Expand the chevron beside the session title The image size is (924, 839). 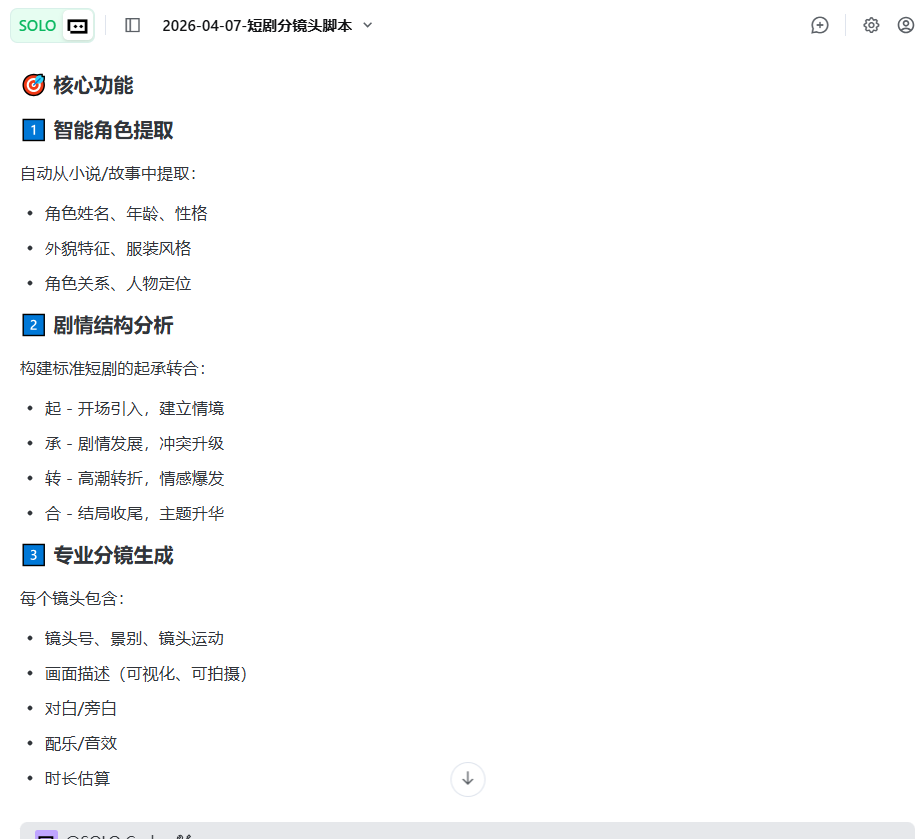pos(367,25)
